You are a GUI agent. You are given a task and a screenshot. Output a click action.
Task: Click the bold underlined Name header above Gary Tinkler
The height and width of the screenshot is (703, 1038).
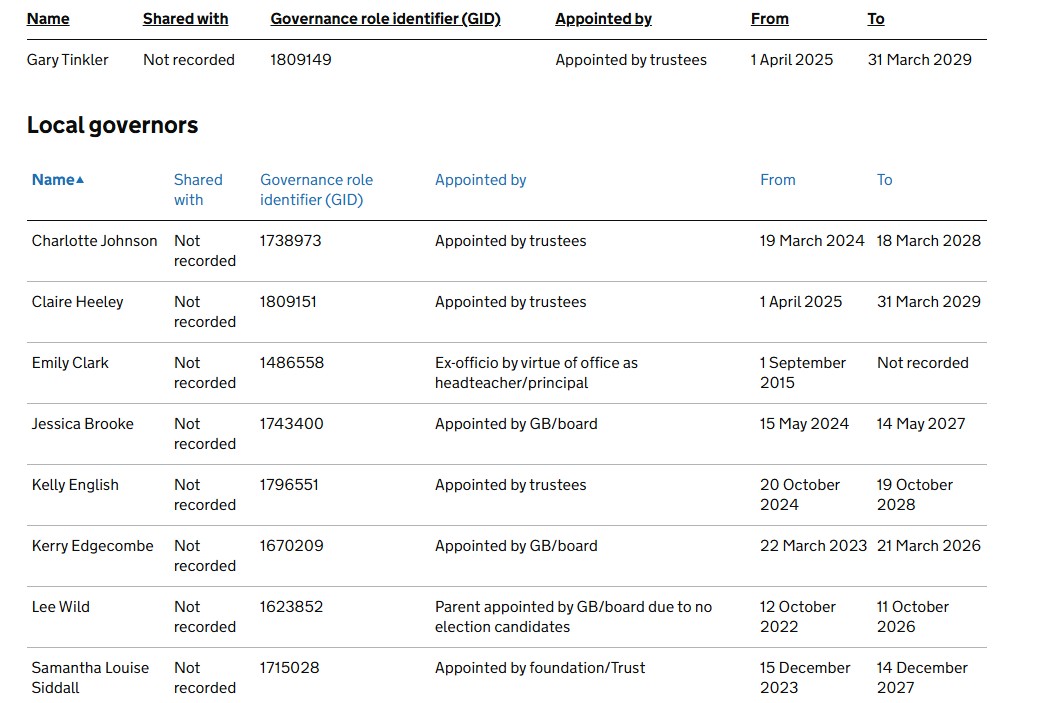48,19
